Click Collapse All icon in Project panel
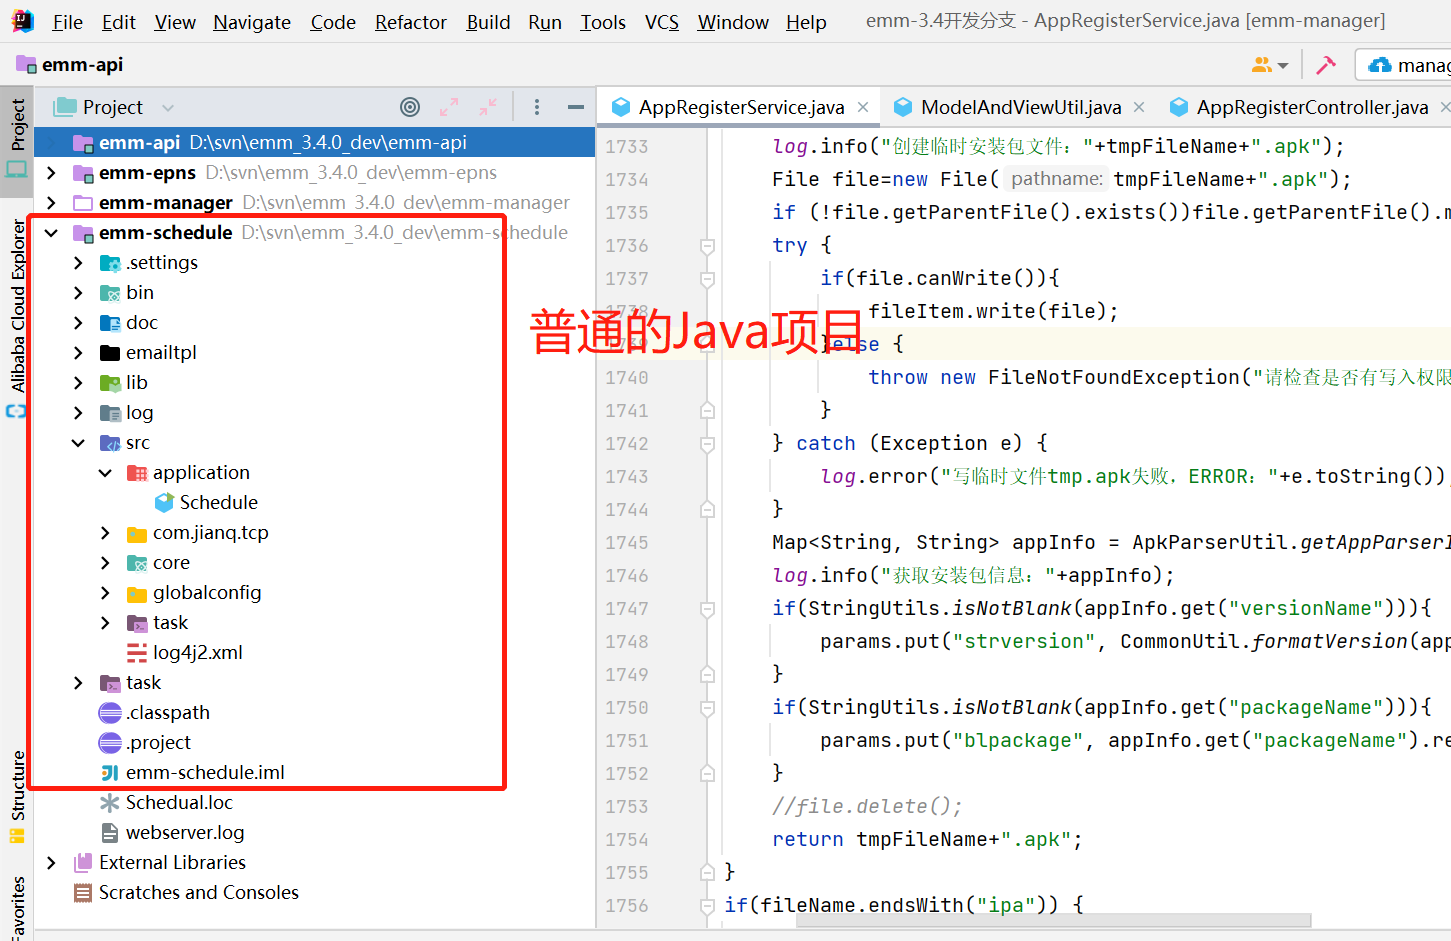The width and height of the screenshot is (1451, 941). (488, 107)
